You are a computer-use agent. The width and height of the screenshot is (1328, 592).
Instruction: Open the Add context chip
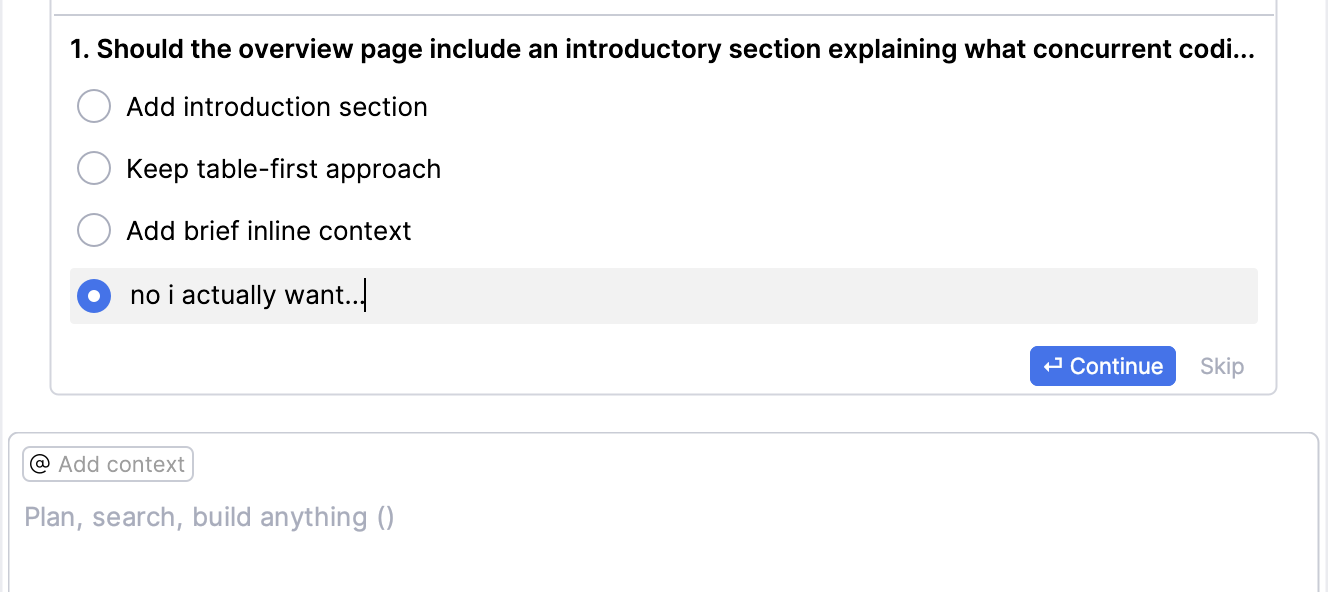coord(107,463)
